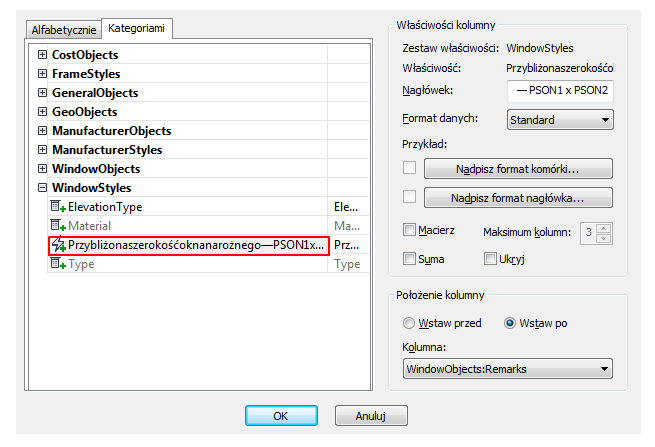Expand the ManufacturerStyles node
This screenshot has height=447, width=655.
point(42,150)
